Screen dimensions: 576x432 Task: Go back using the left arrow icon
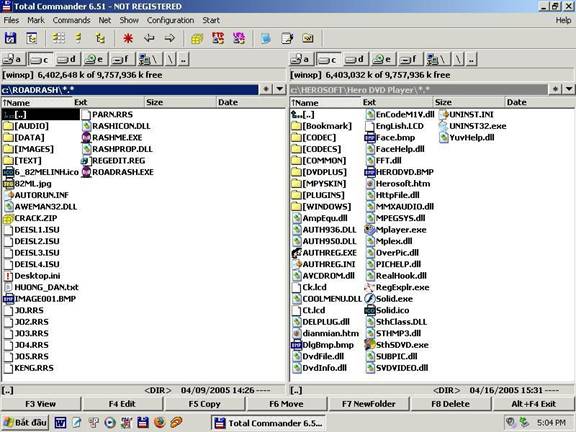point(149,38)
